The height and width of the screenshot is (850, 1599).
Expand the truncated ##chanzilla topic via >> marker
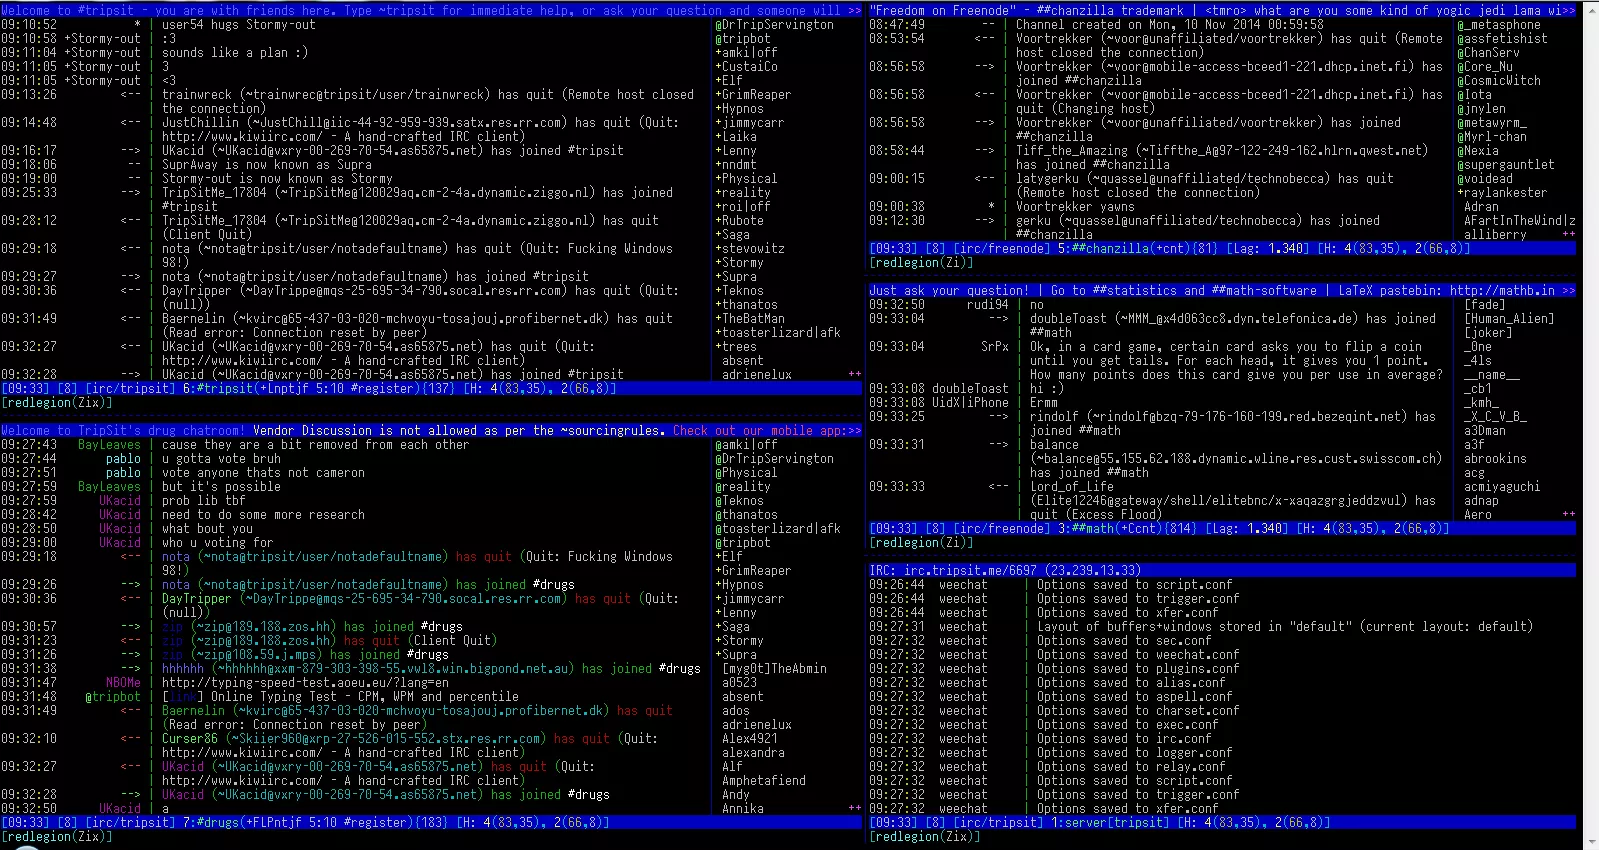coord(1568,11)
